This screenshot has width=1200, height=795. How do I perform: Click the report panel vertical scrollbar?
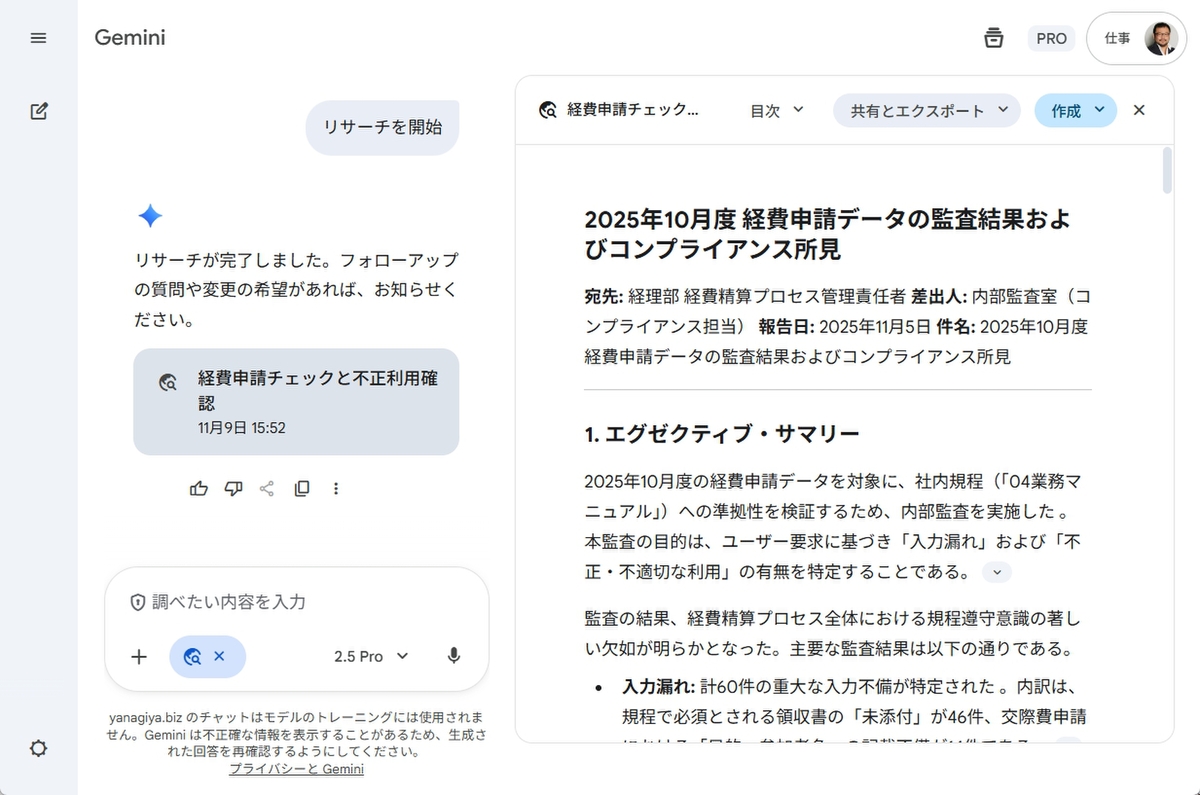1167,171
